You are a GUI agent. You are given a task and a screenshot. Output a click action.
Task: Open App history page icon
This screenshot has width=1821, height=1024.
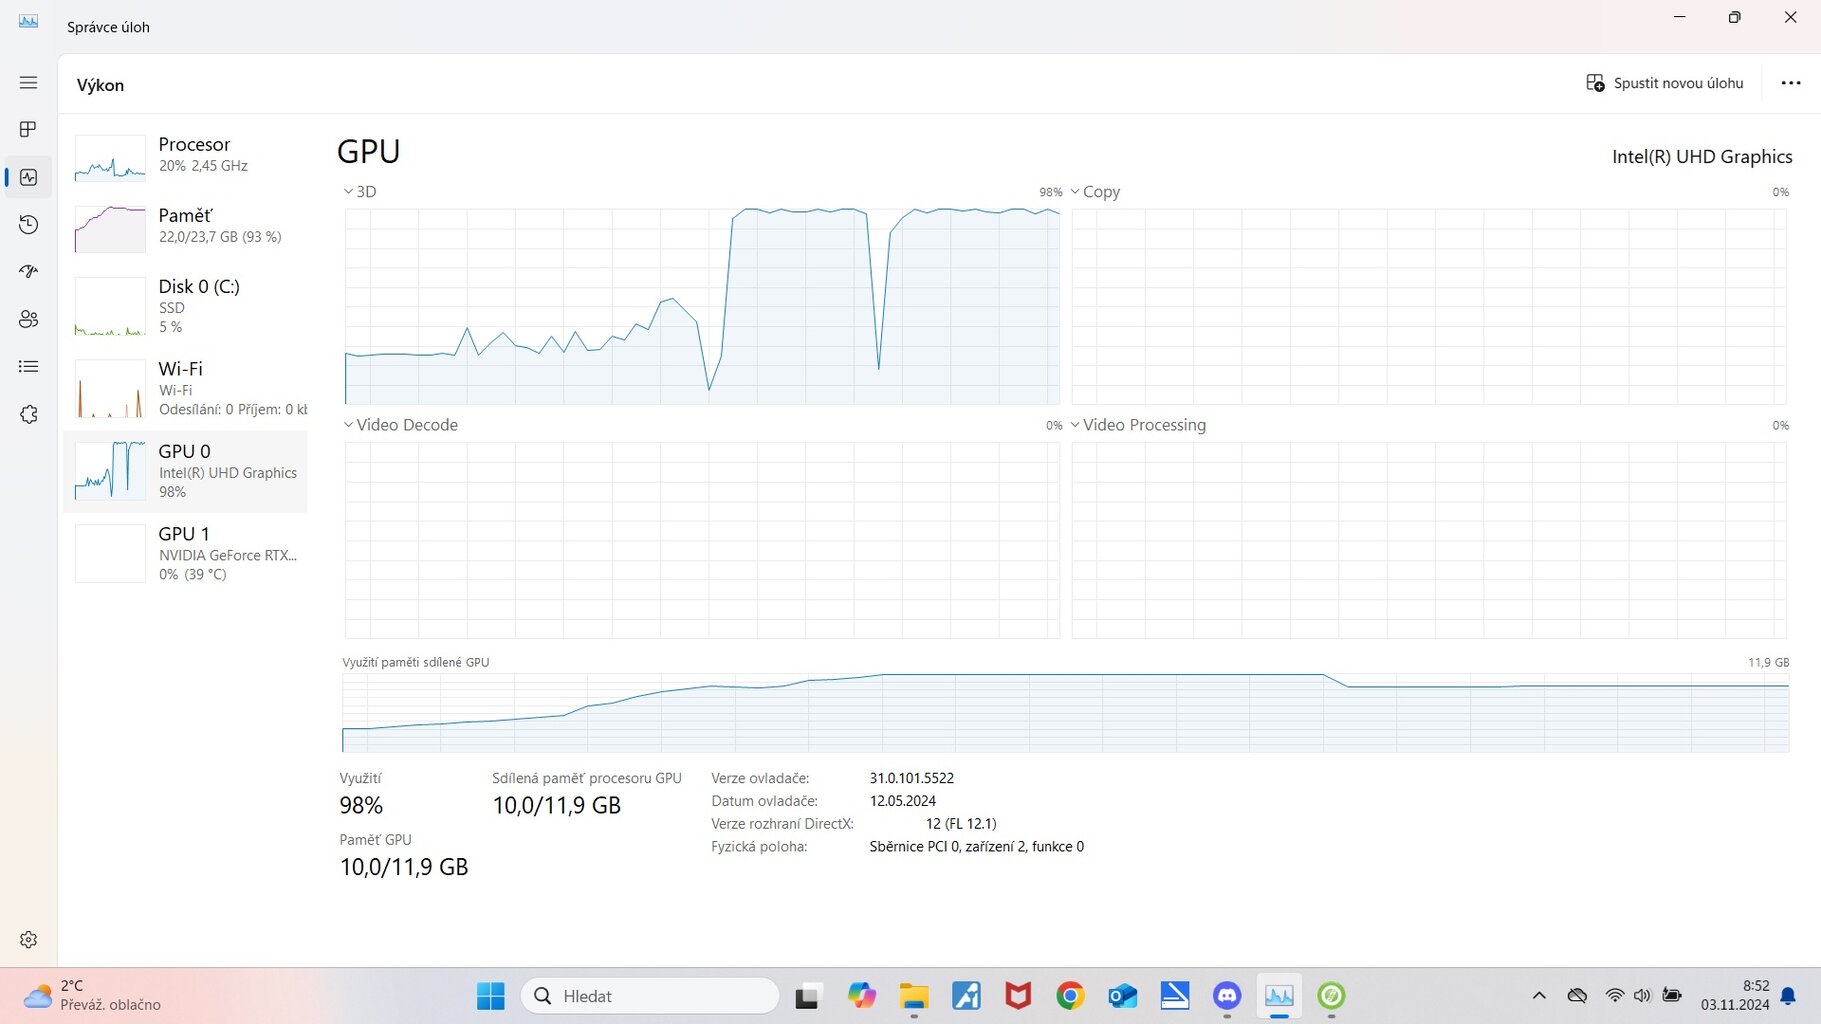point(28,225)
